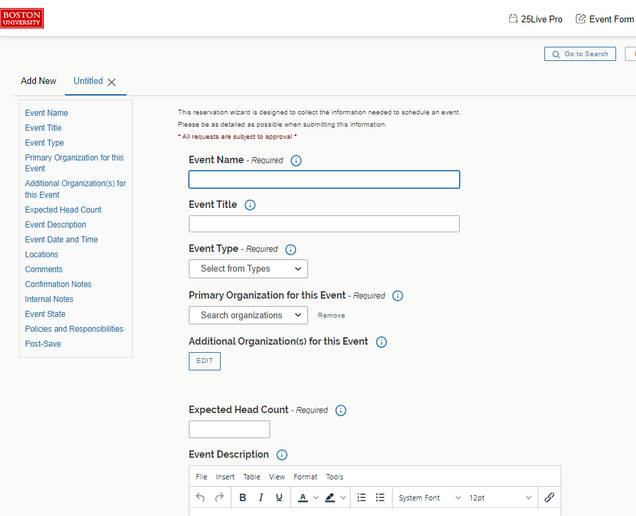This screenshot has width=636, height=516.
Task: Click the undo arrow in the editor
Action: click(x=200, y=497)
